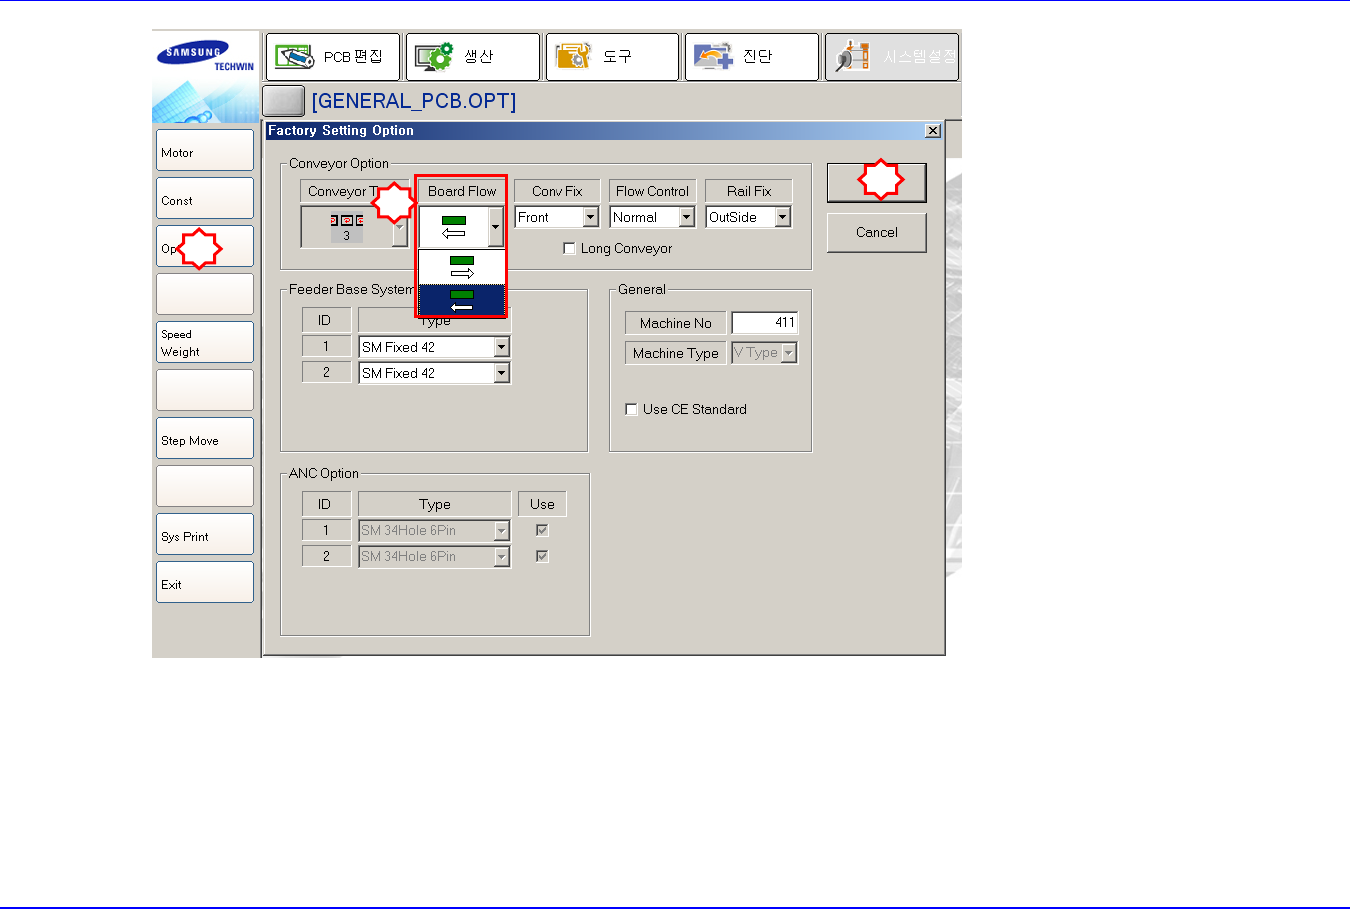Click the Flow Control column header
Image resolution: width=1350 pixels, height=909 pixels.
[x=652, y=191]
